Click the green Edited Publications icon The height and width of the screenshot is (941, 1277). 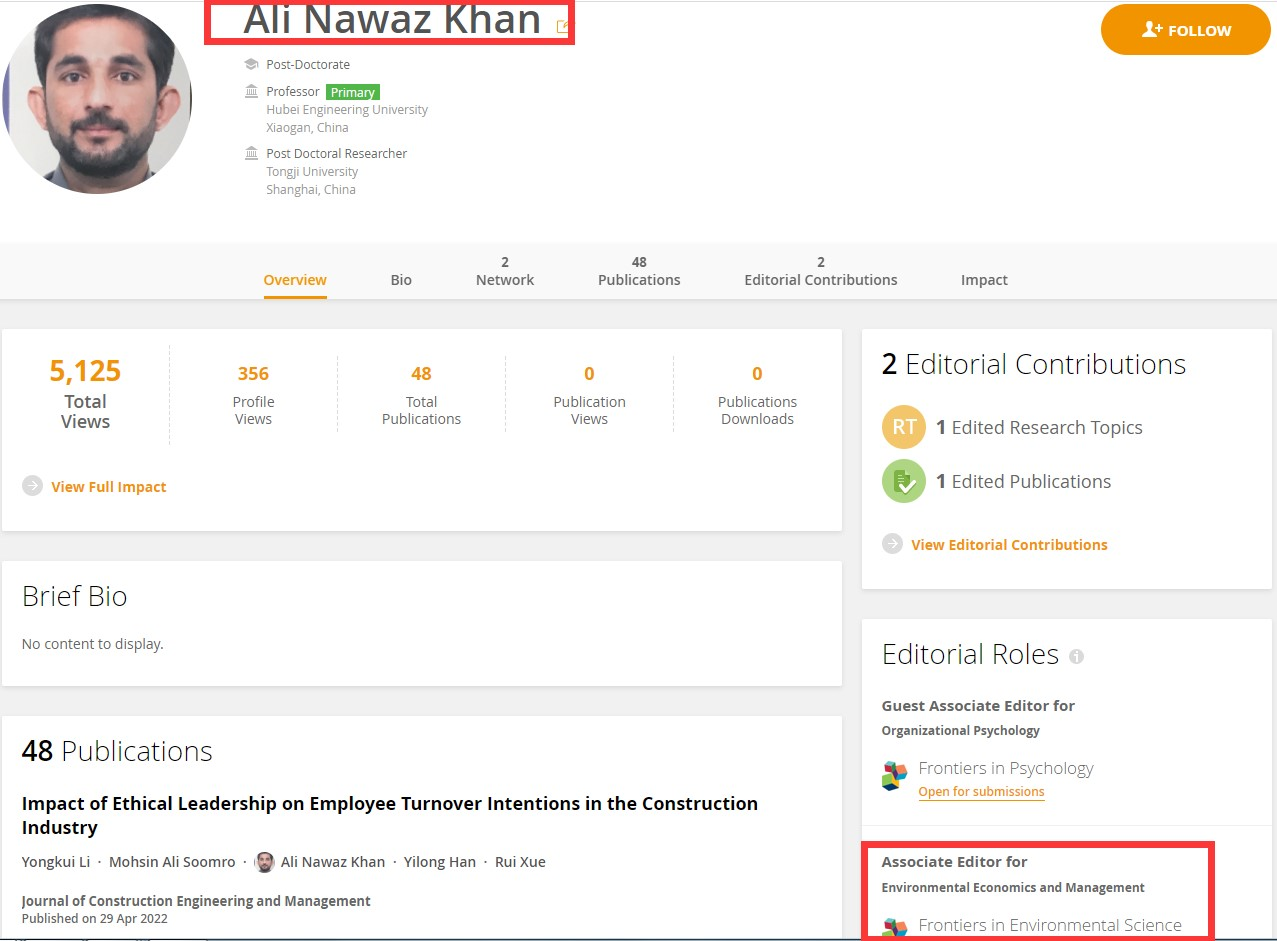tap(903, 481)
